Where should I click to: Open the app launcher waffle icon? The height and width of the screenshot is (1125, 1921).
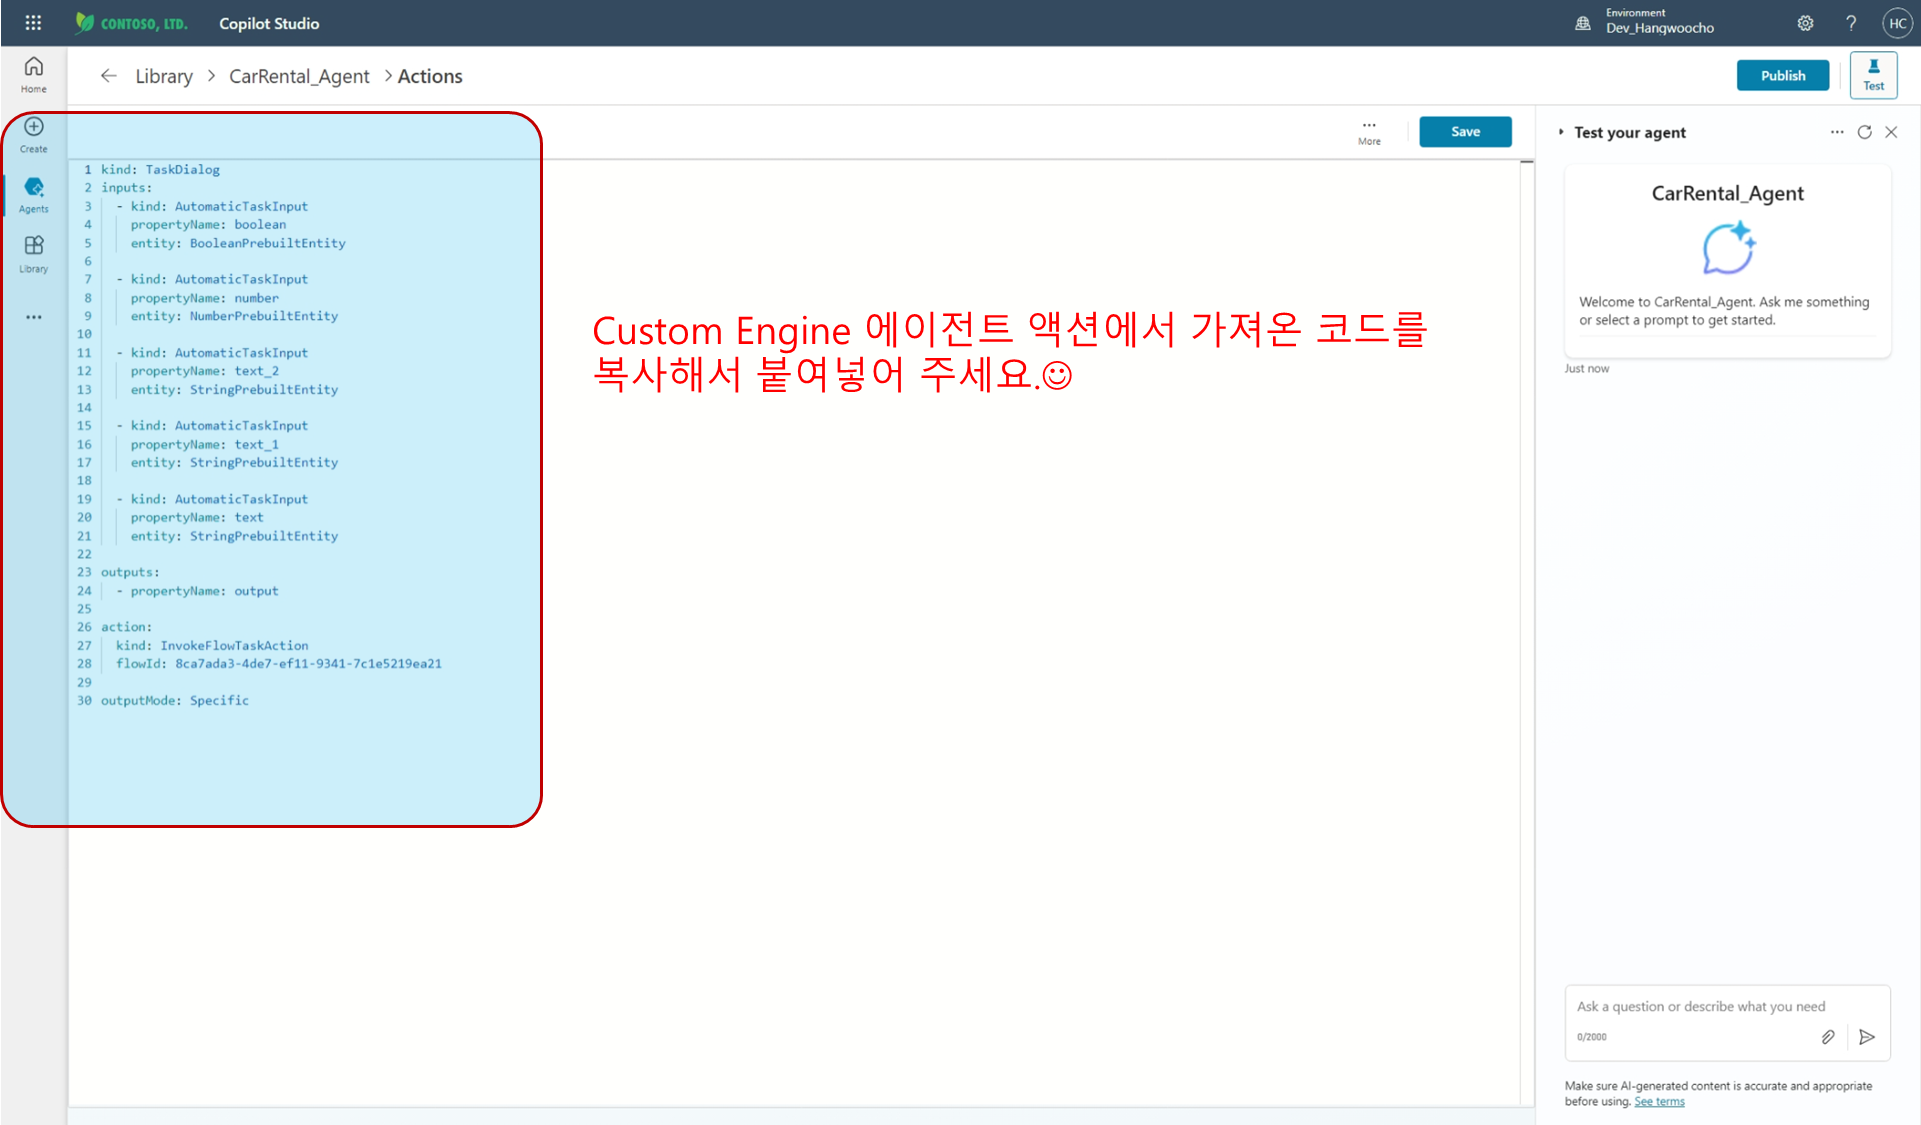click(33, 23)
